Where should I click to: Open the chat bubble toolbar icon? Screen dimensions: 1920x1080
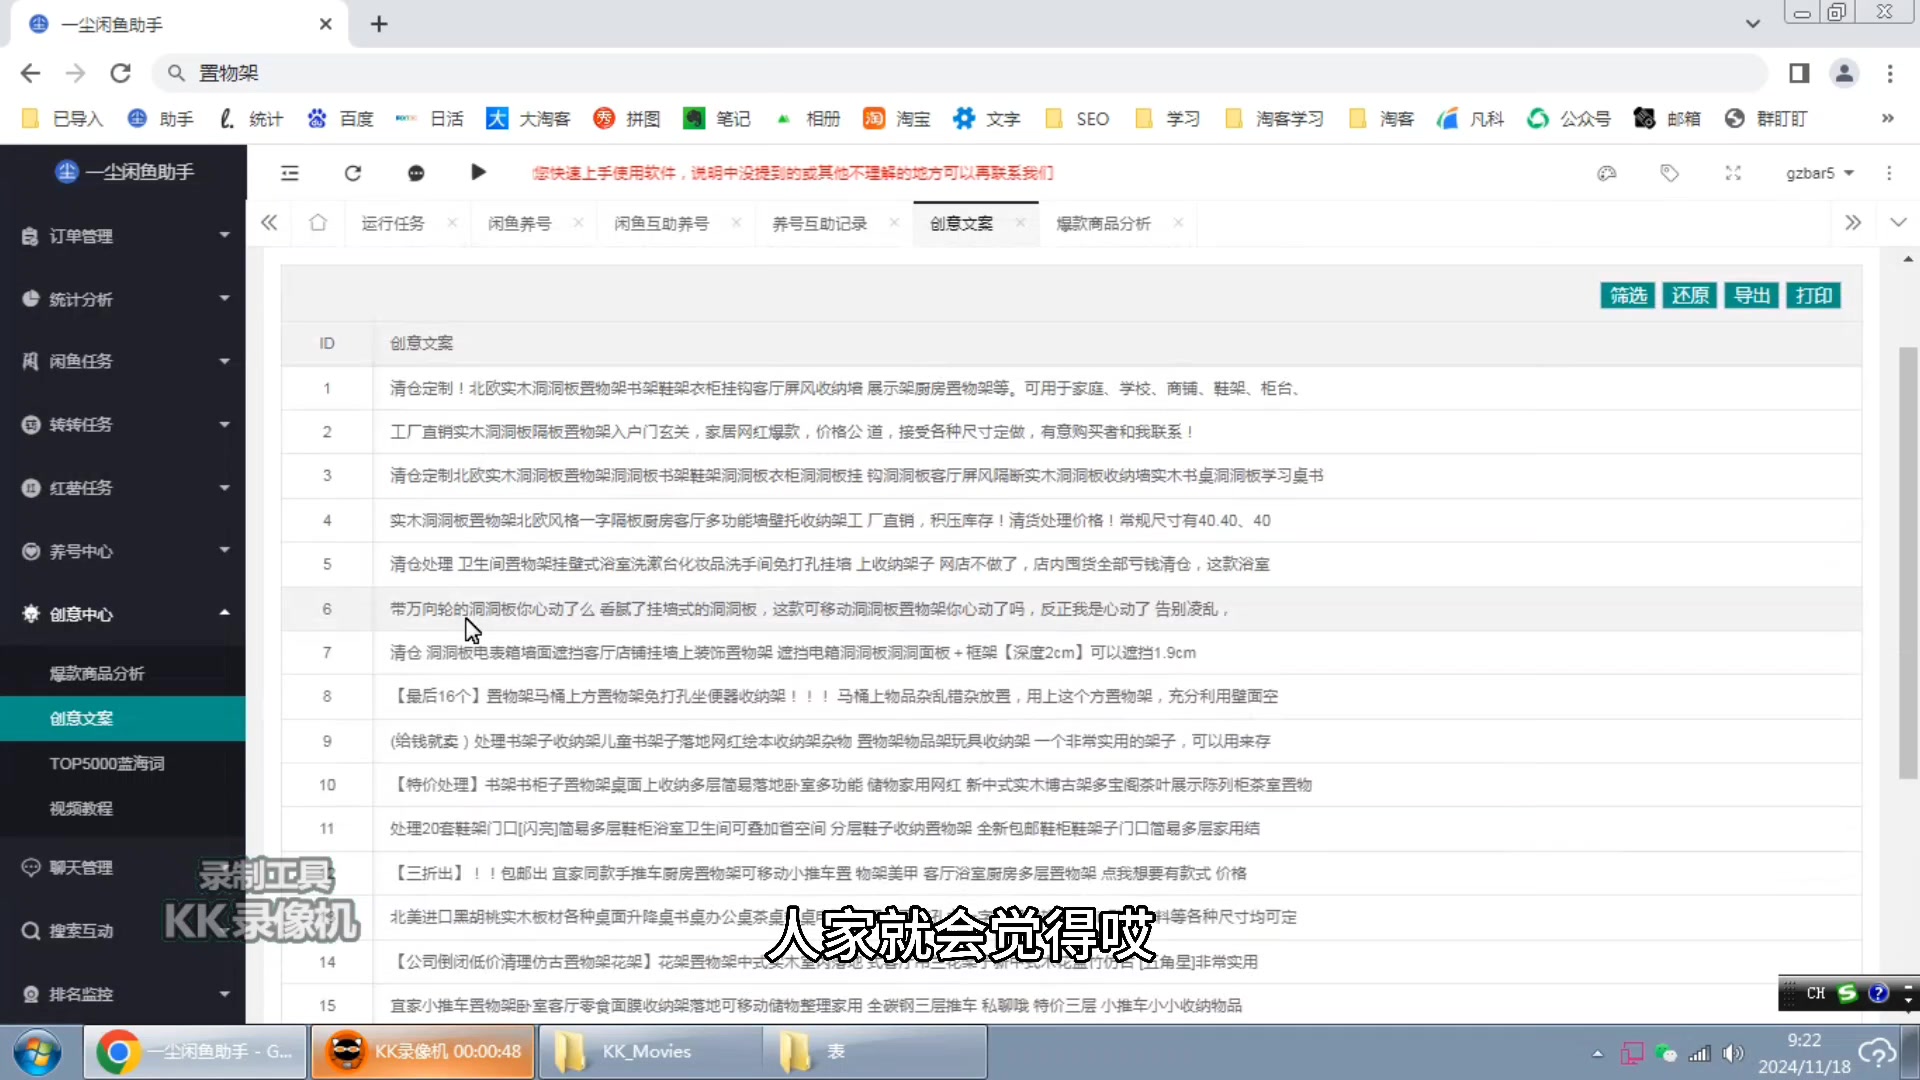[416, 173]
